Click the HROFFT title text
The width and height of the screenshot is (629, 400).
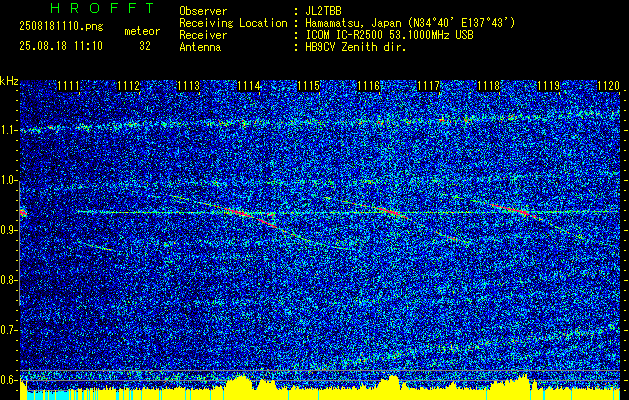point(103,8)
